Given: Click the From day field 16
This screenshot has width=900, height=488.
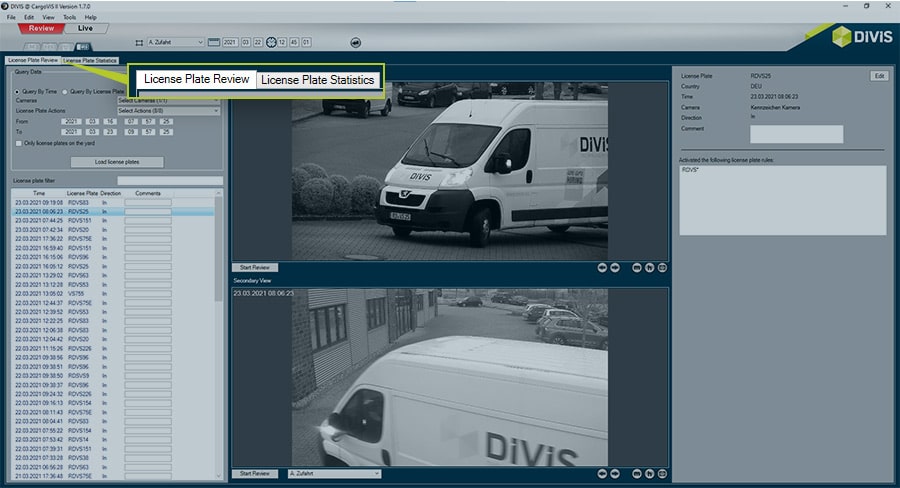Looking at the screenshot, I should tap(110, 122).
